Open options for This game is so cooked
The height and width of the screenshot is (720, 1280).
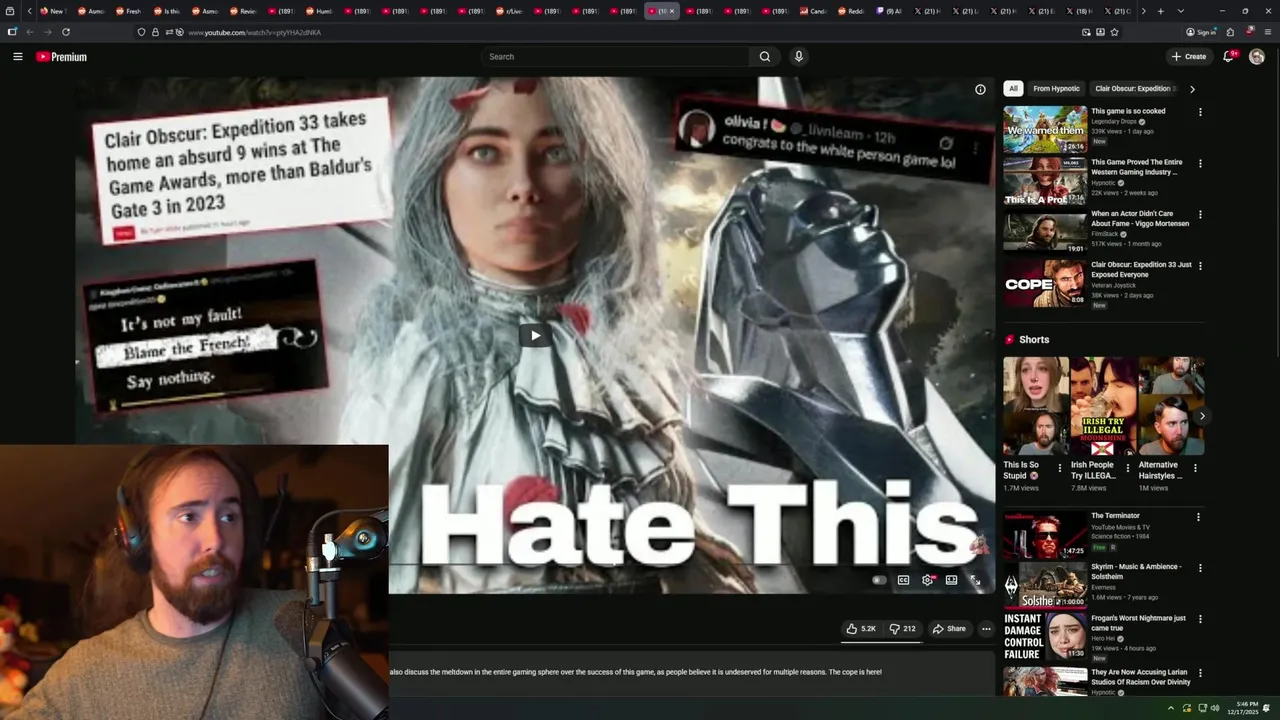pos(1200,112)
